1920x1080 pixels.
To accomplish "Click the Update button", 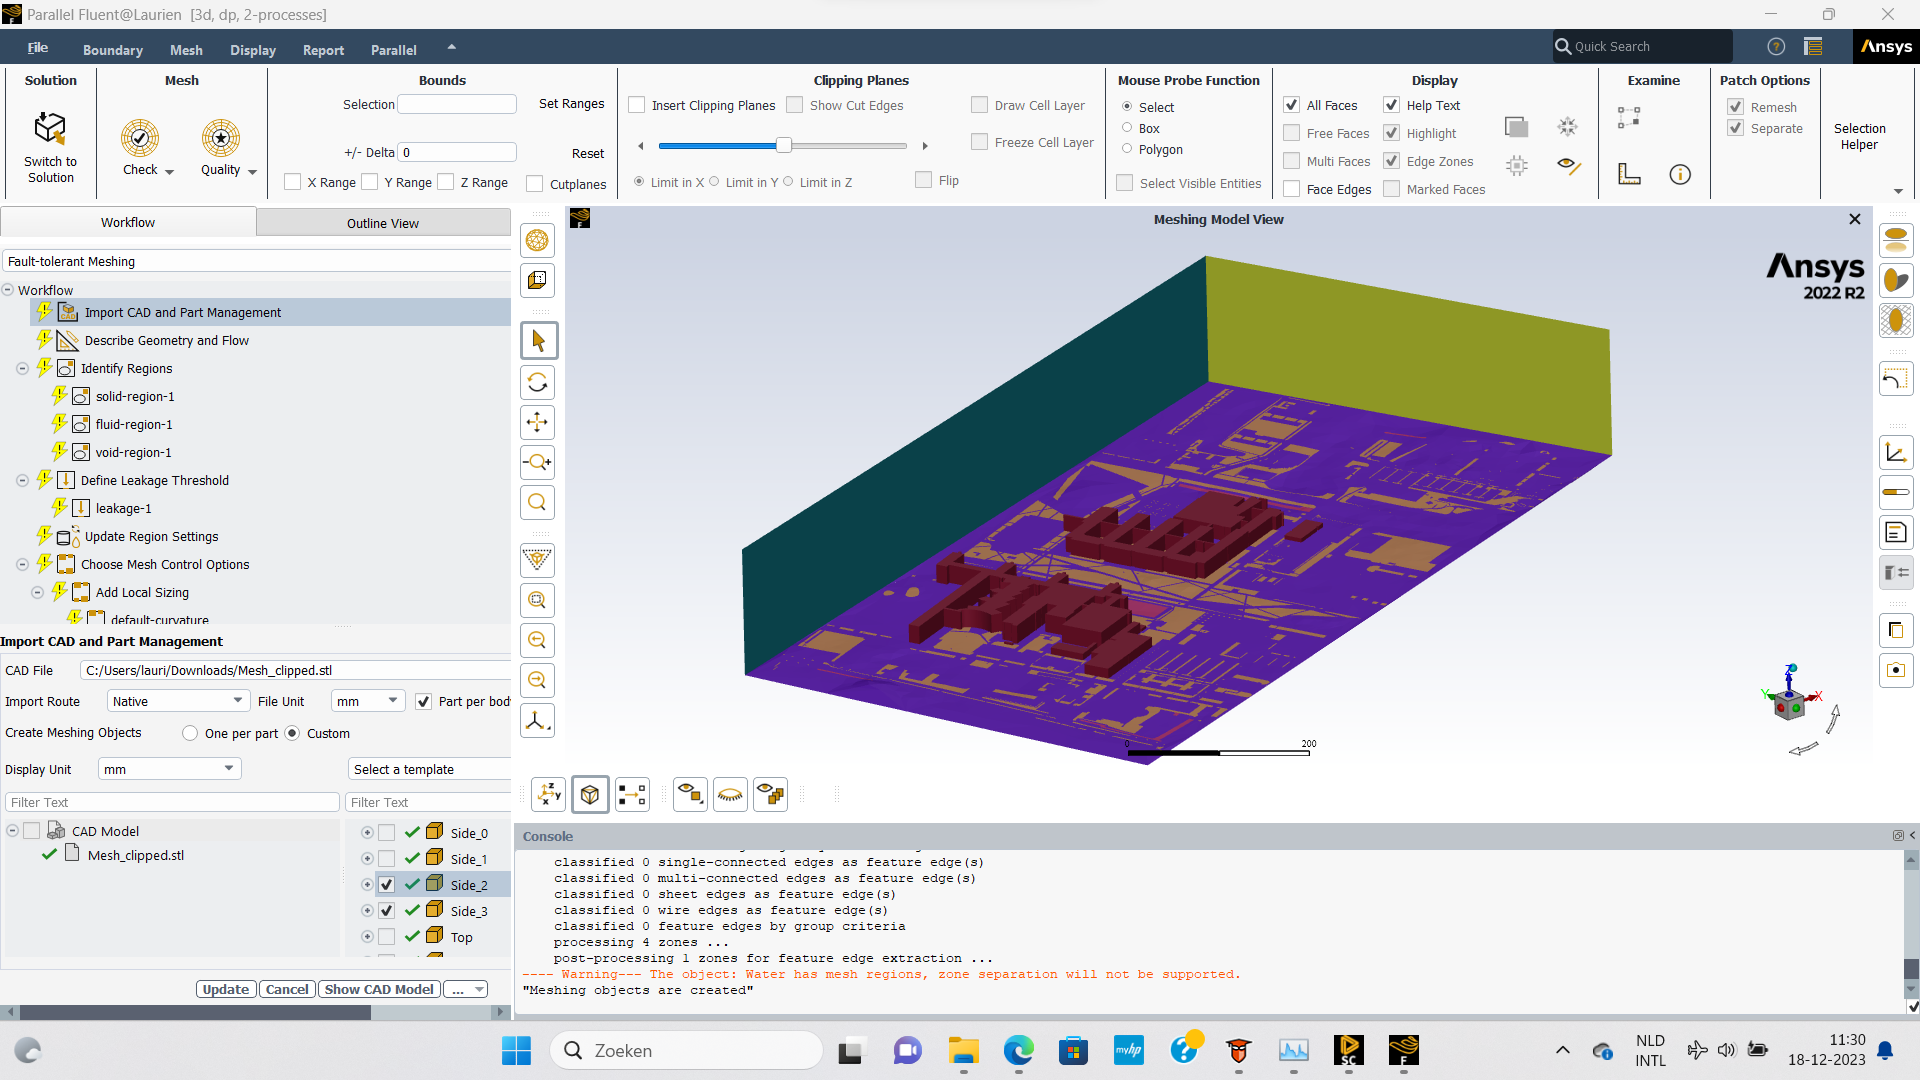I will tap(226, 989).
